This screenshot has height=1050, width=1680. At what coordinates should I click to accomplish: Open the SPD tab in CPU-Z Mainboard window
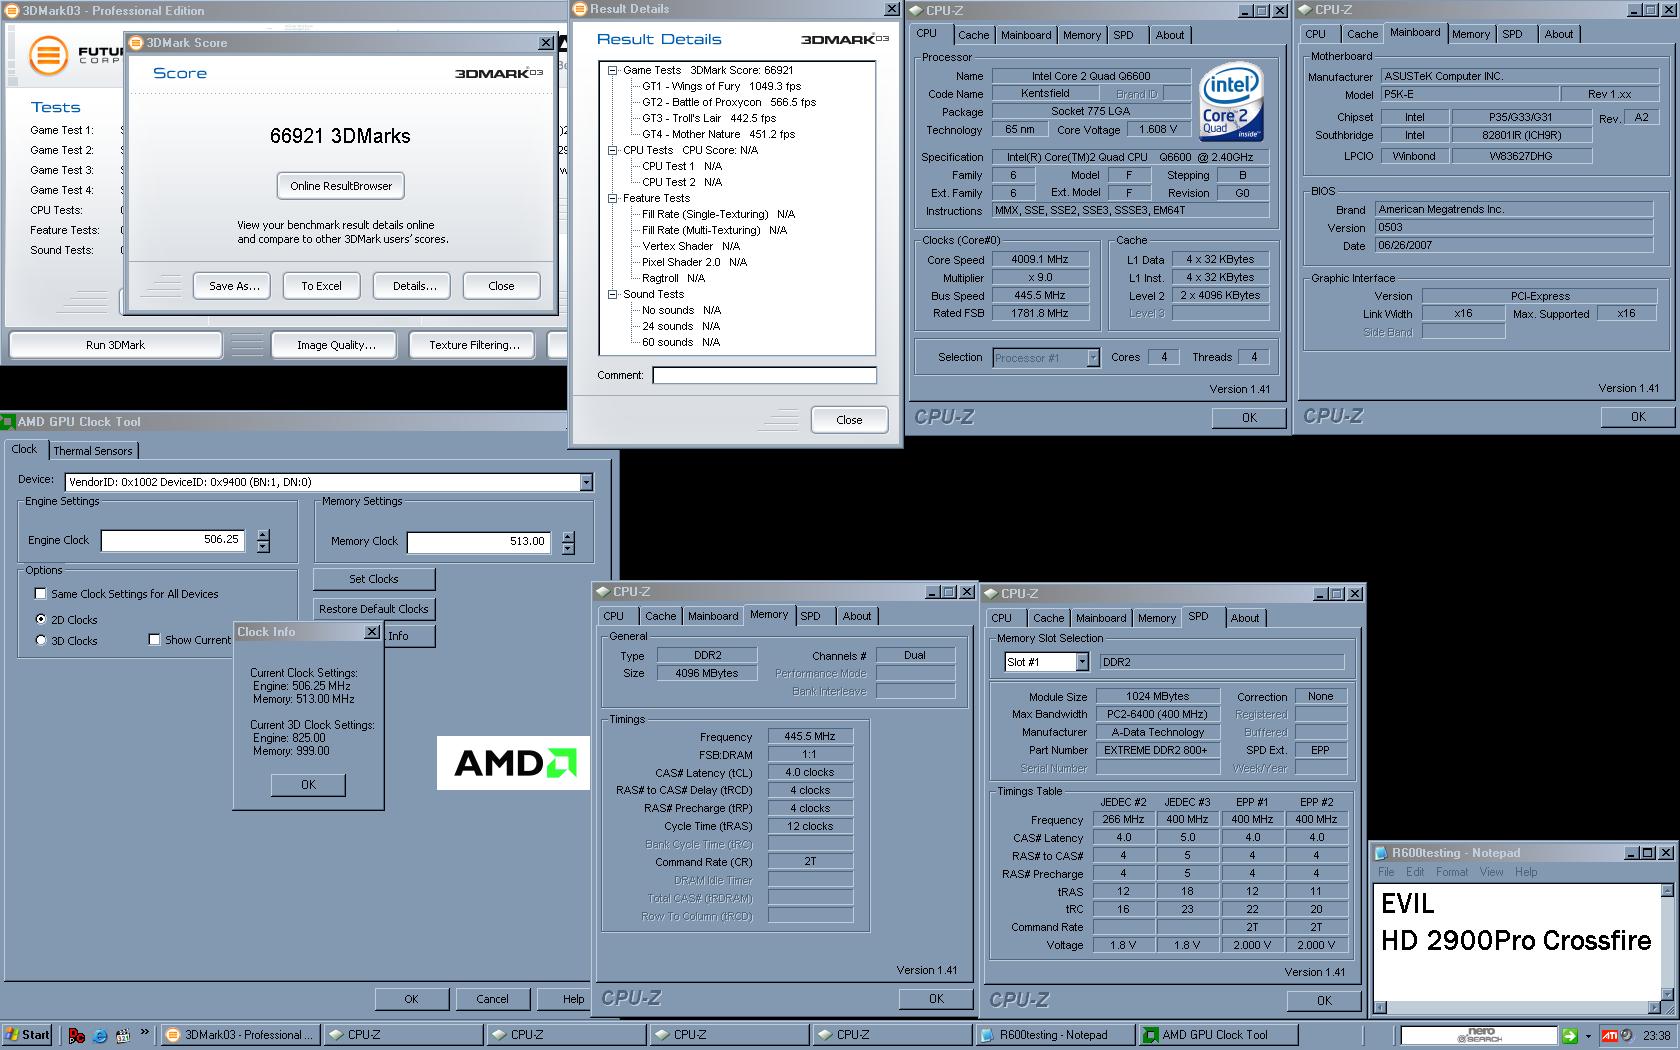[x=1512, y=34]
